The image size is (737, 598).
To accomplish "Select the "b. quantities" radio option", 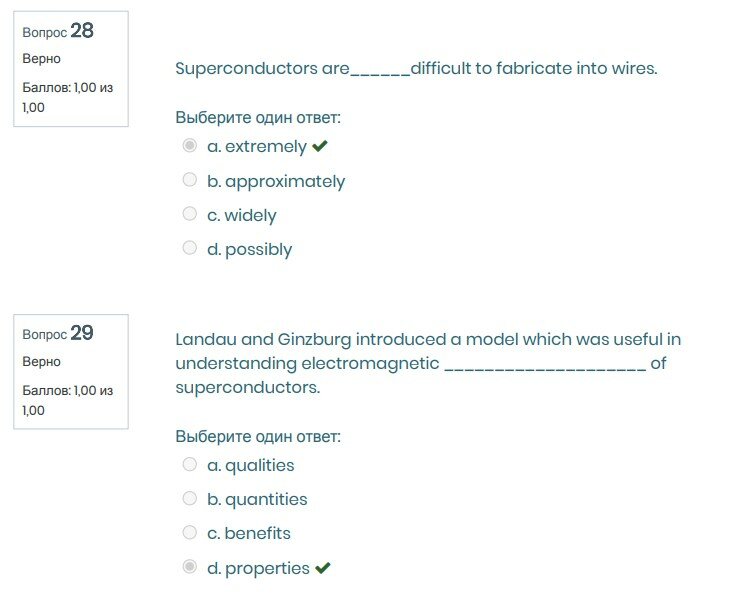I will [x=190, y=498].
